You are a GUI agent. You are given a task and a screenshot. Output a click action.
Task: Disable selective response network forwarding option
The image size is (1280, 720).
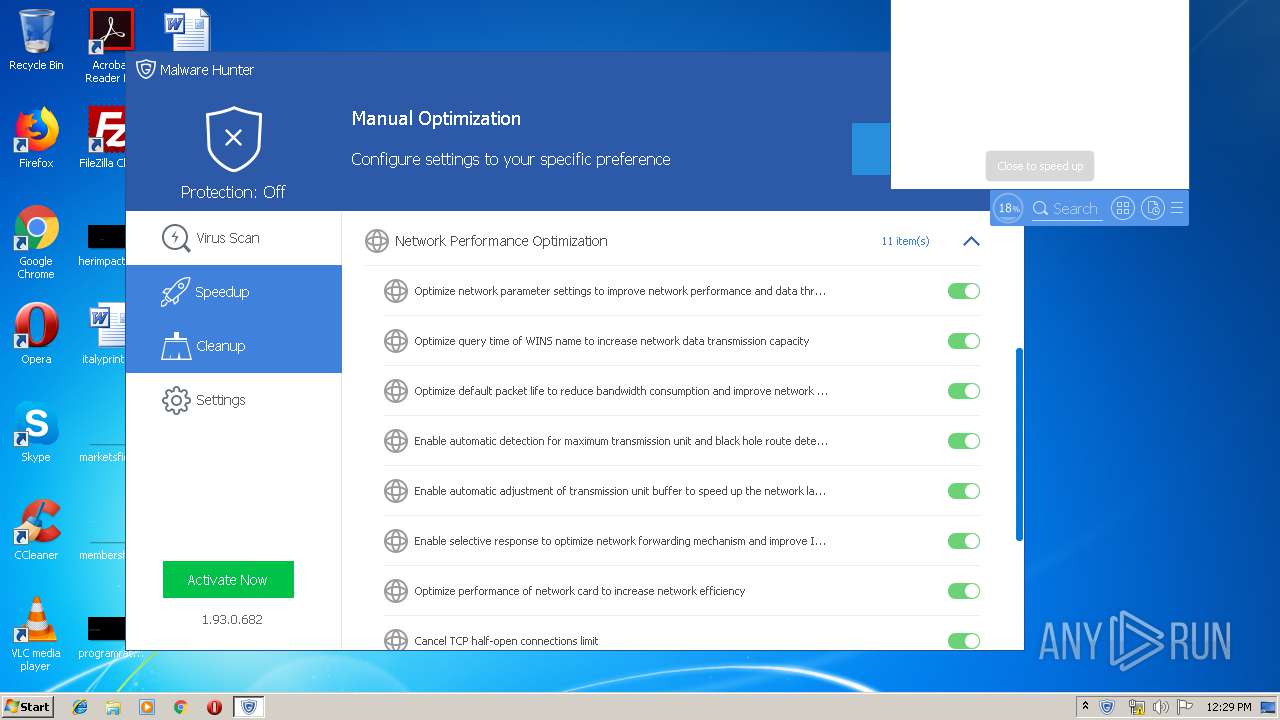coord(964,541)
